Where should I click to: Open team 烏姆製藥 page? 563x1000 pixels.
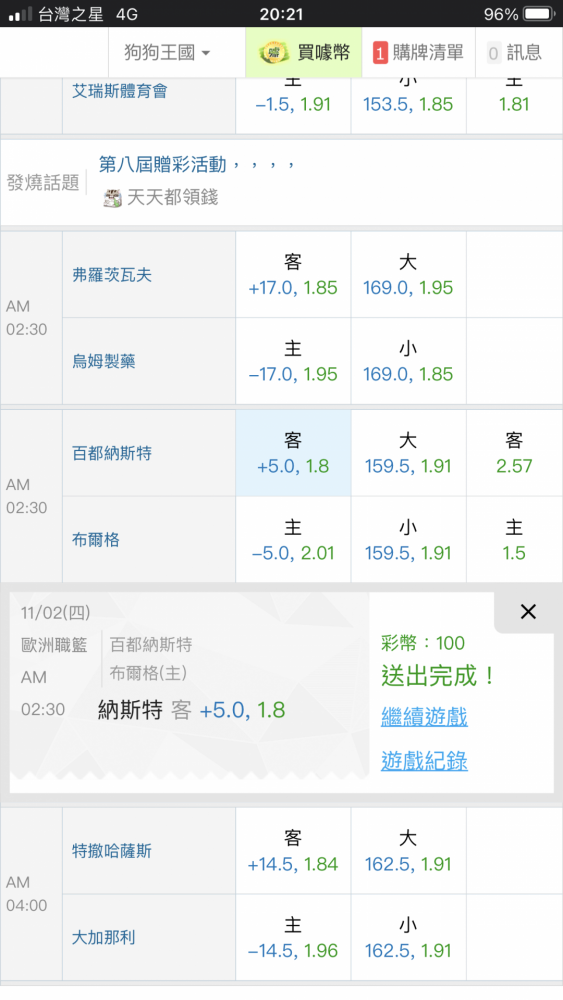103,362
